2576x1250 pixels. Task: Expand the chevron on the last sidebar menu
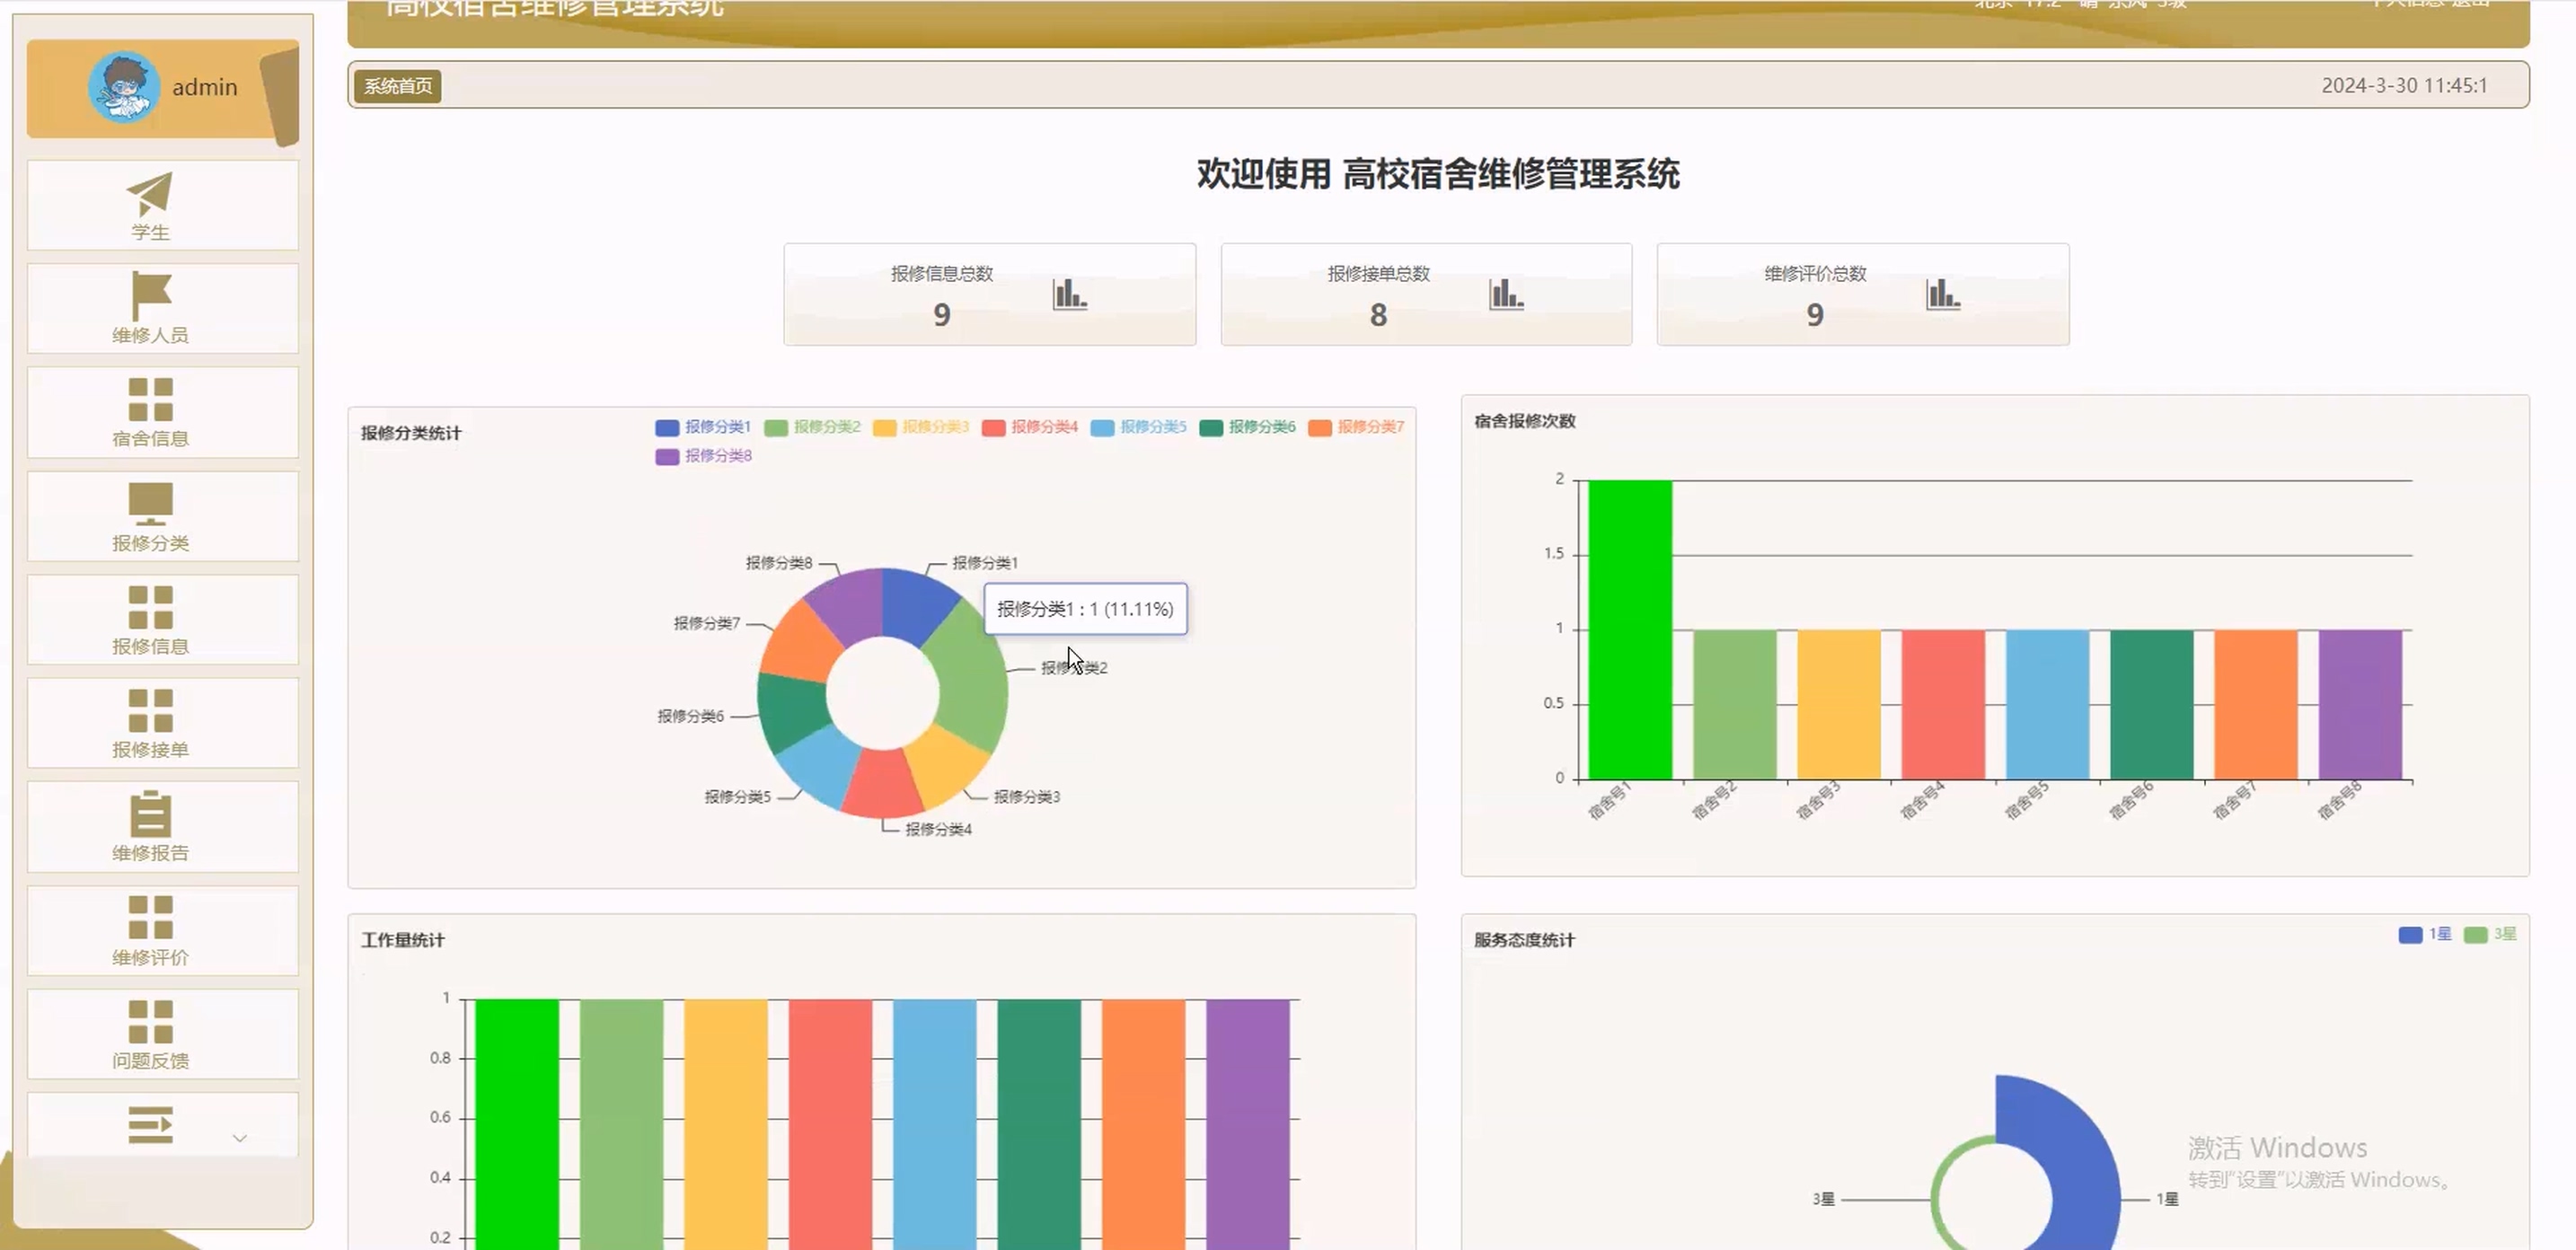click(x=240, y=1138)
